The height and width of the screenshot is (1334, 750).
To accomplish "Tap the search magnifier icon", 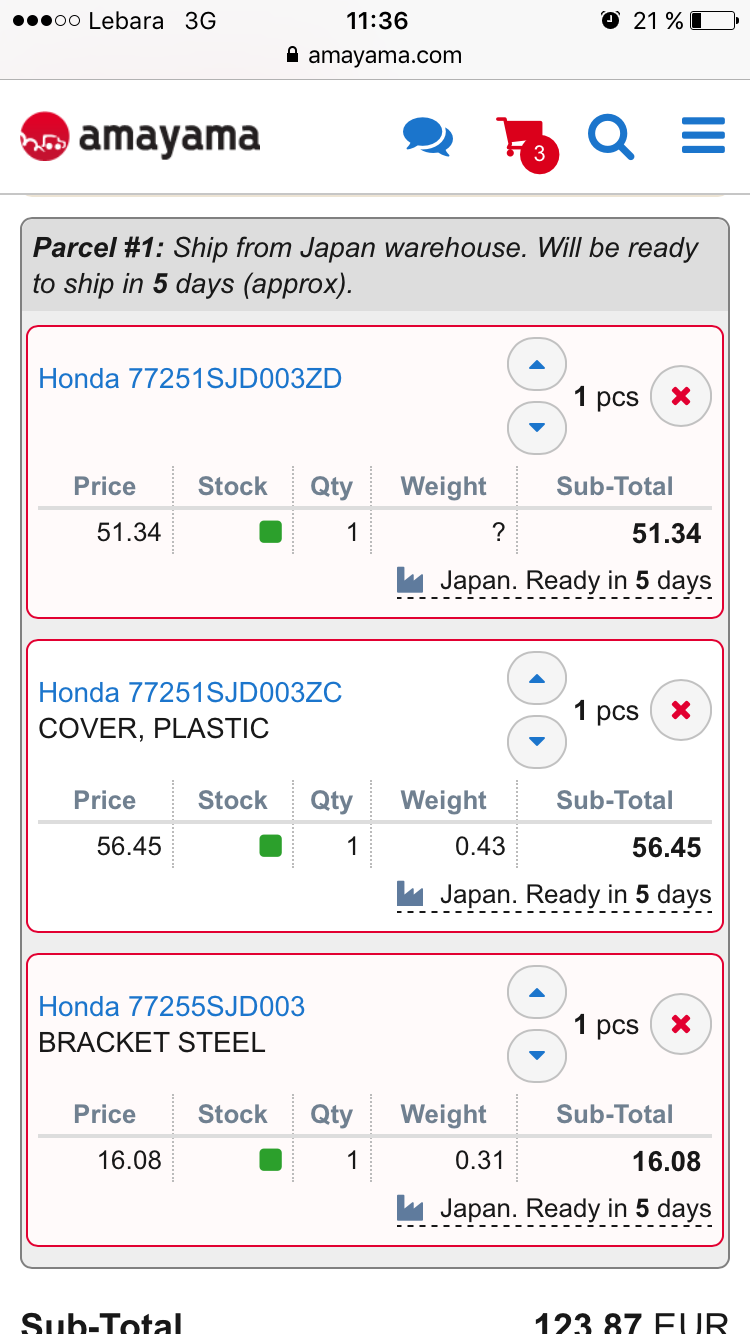I will [x=610, y=136].
